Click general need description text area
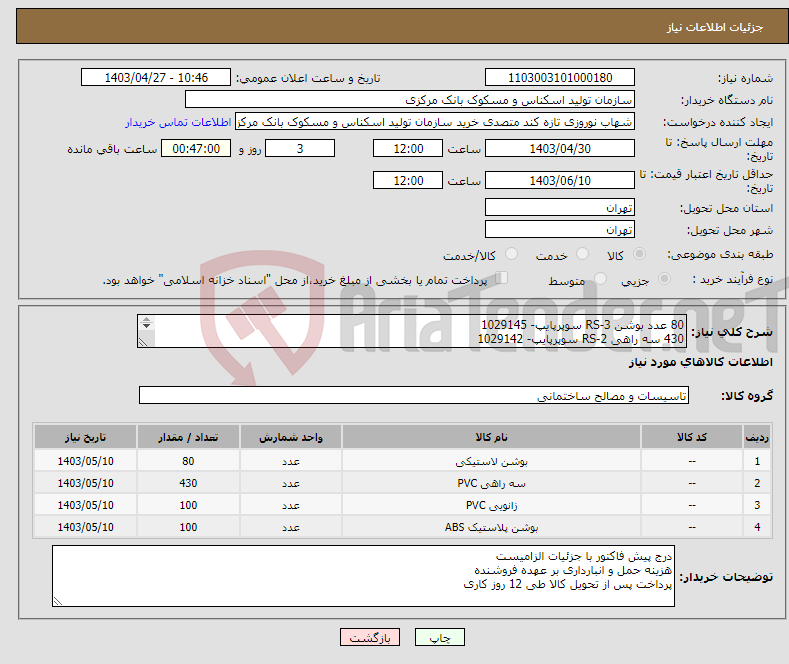Screen dimensions: 789x664 tap(412, 331)
